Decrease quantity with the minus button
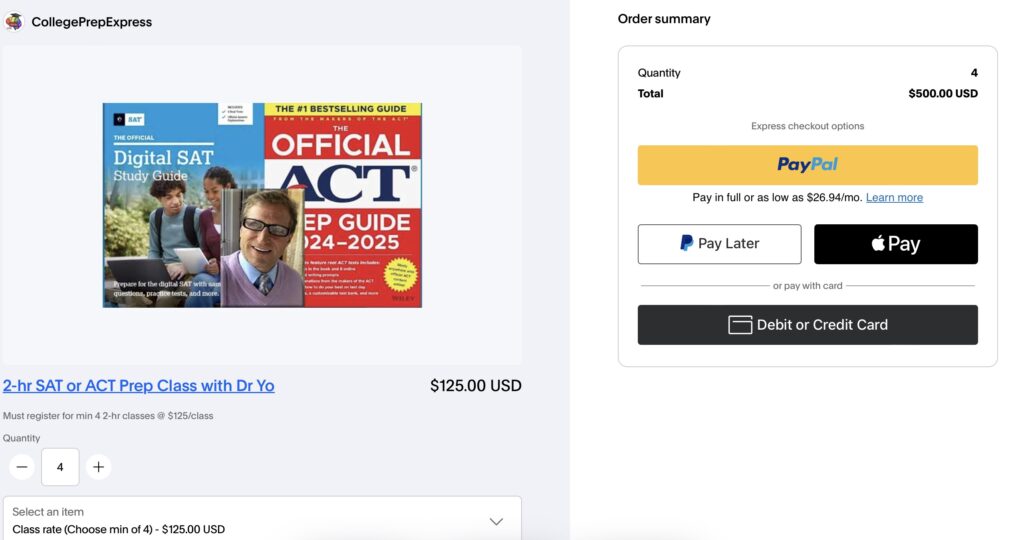 coord(22,467)
